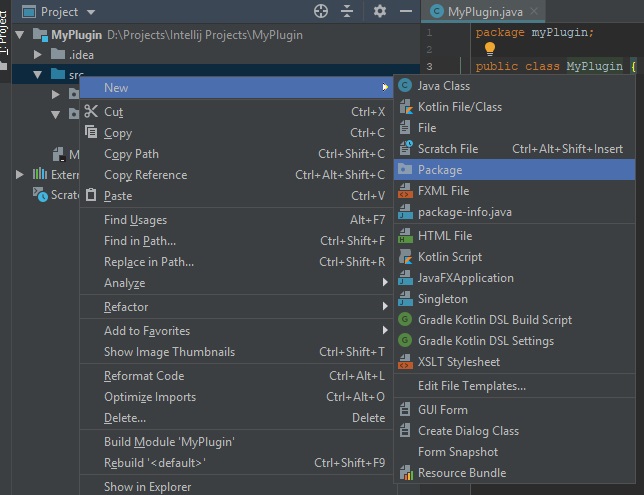Select Package from the New submenu
The height and width of the screenshot is (495, 644).
coord(440,170)
